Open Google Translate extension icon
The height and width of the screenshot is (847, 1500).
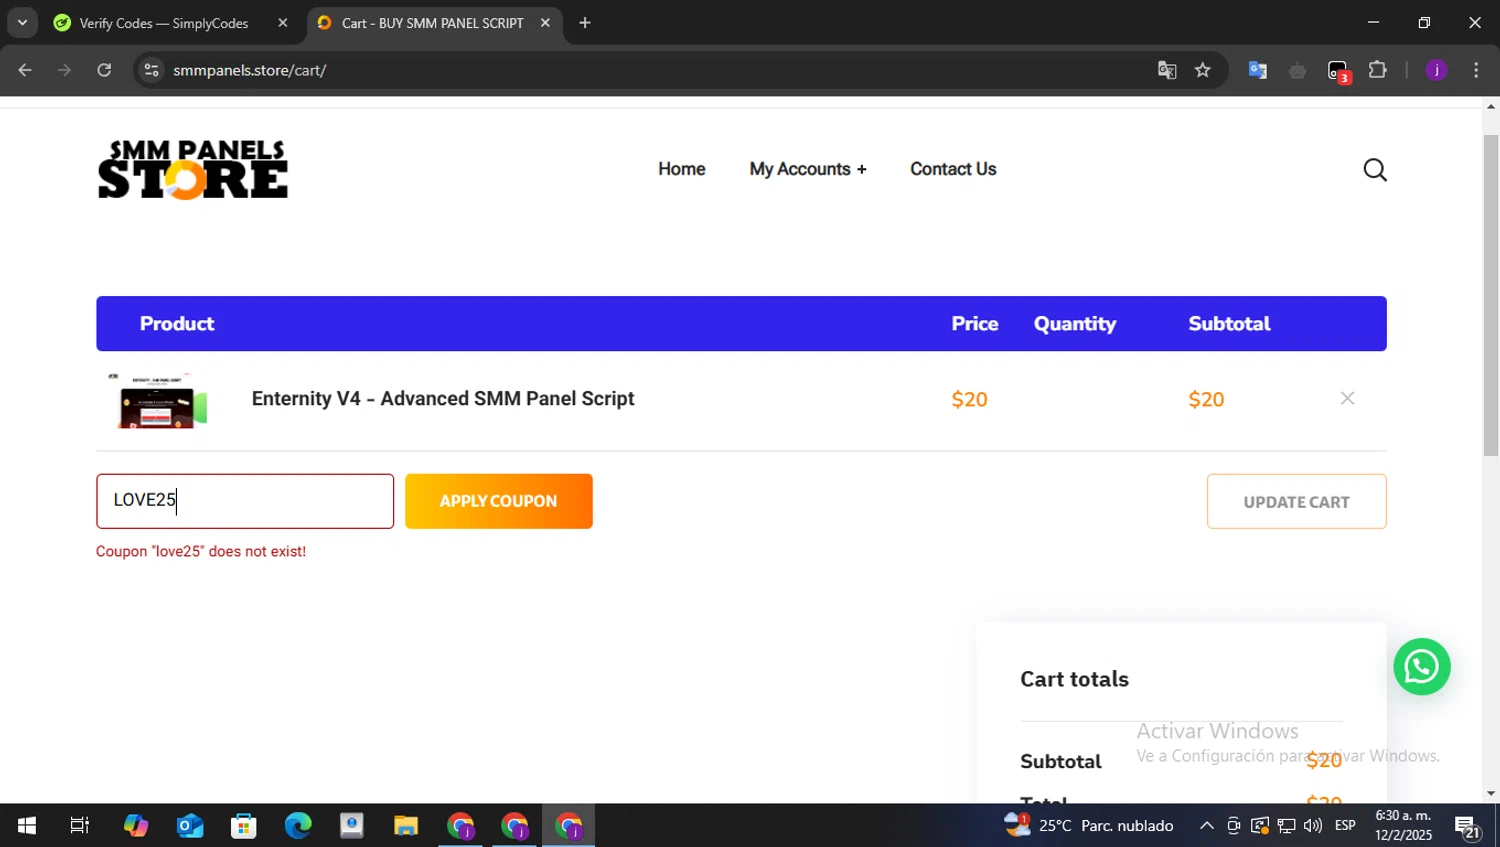coord(1258,70)
